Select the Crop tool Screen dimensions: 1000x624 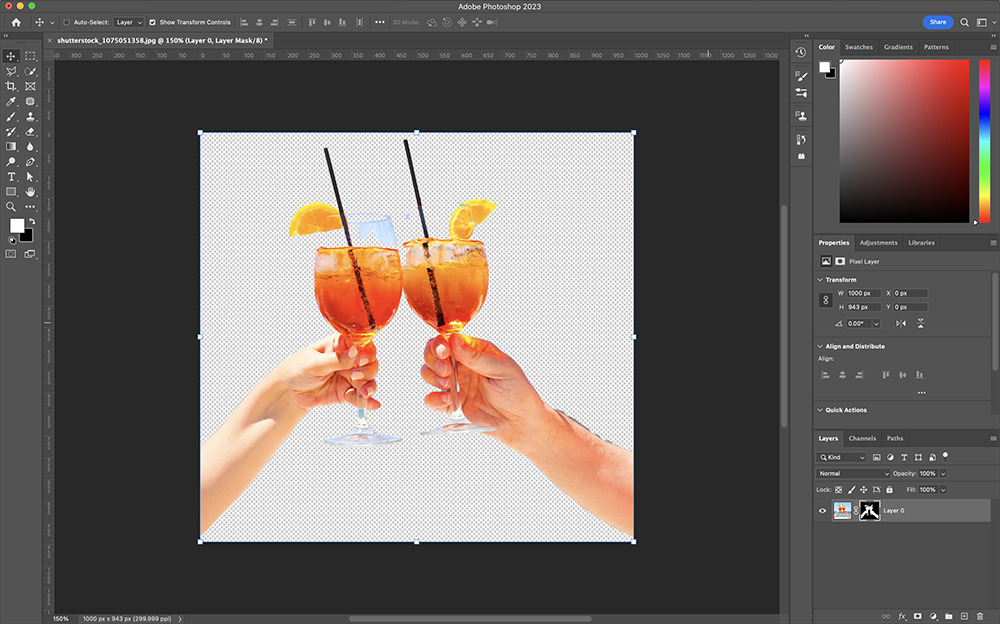11,86
